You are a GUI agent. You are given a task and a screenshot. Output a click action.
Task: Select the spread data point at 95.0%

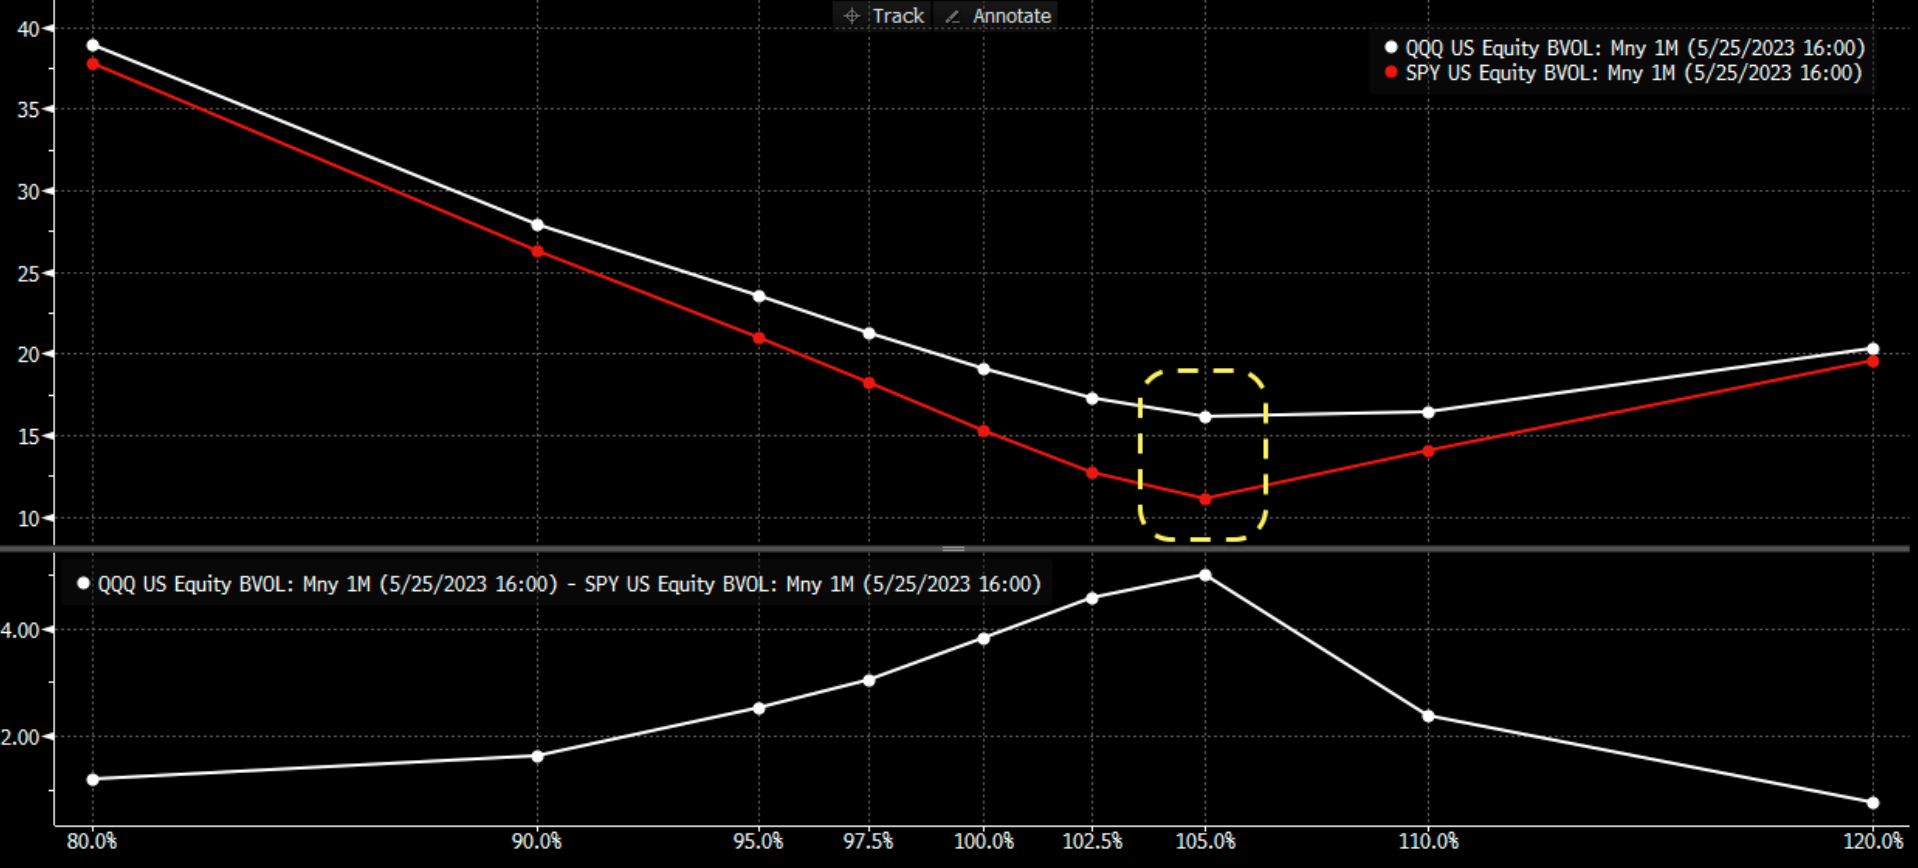[x=759, y=708]
